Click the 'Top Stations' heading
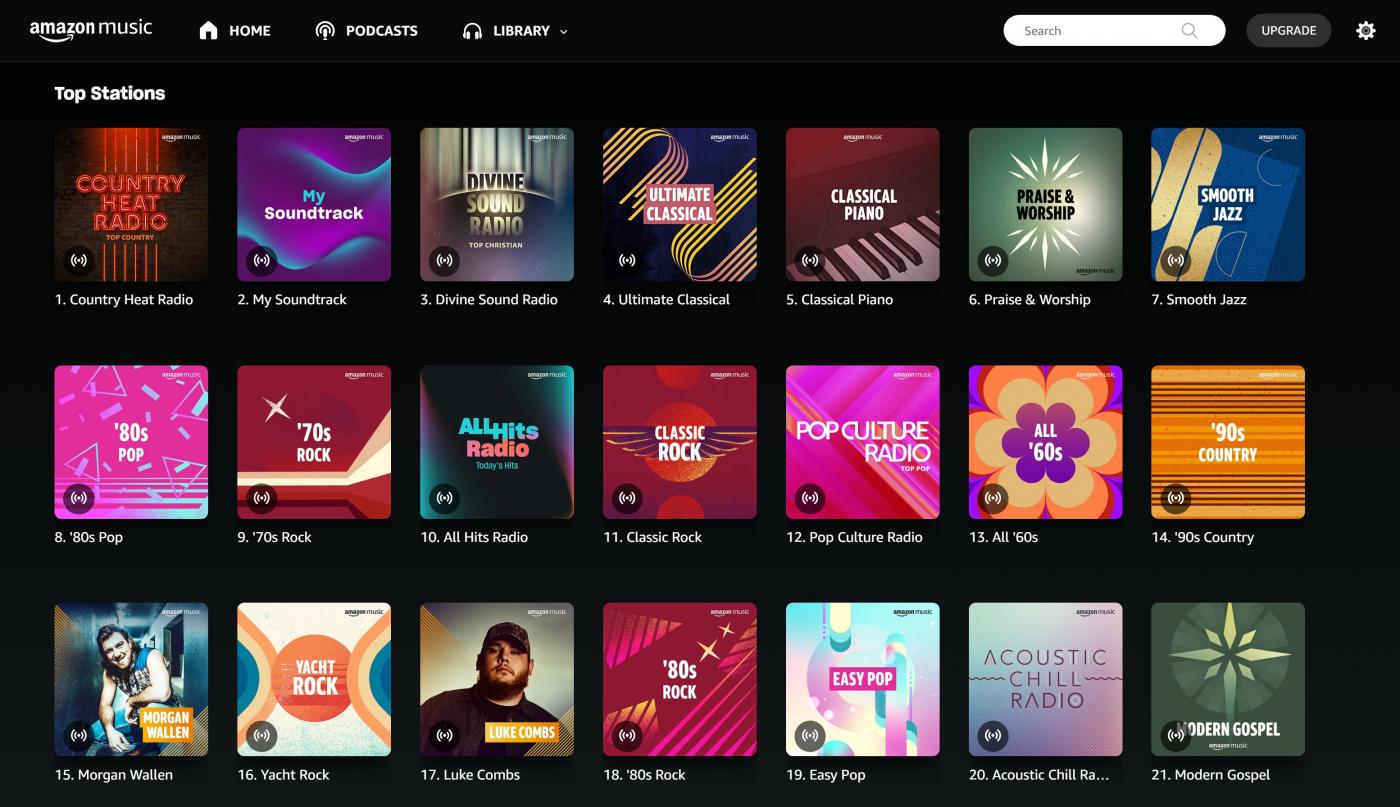The image size is (1400, 807). (x=110, y=93)
